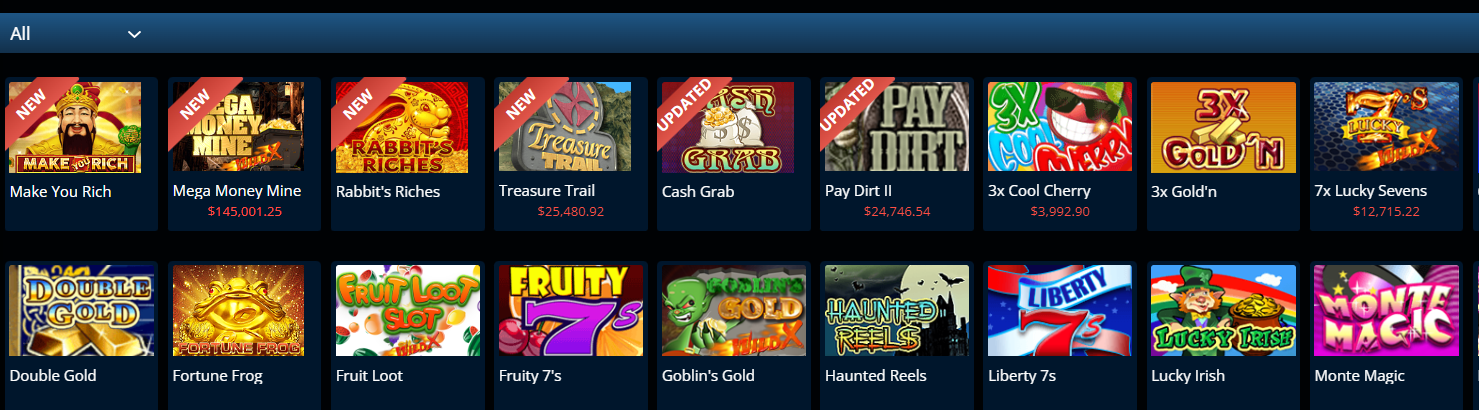Launch Fortune Frog game thumbnail
The height and width of the screenshot is (410, 1479).
tap(239, 311)
